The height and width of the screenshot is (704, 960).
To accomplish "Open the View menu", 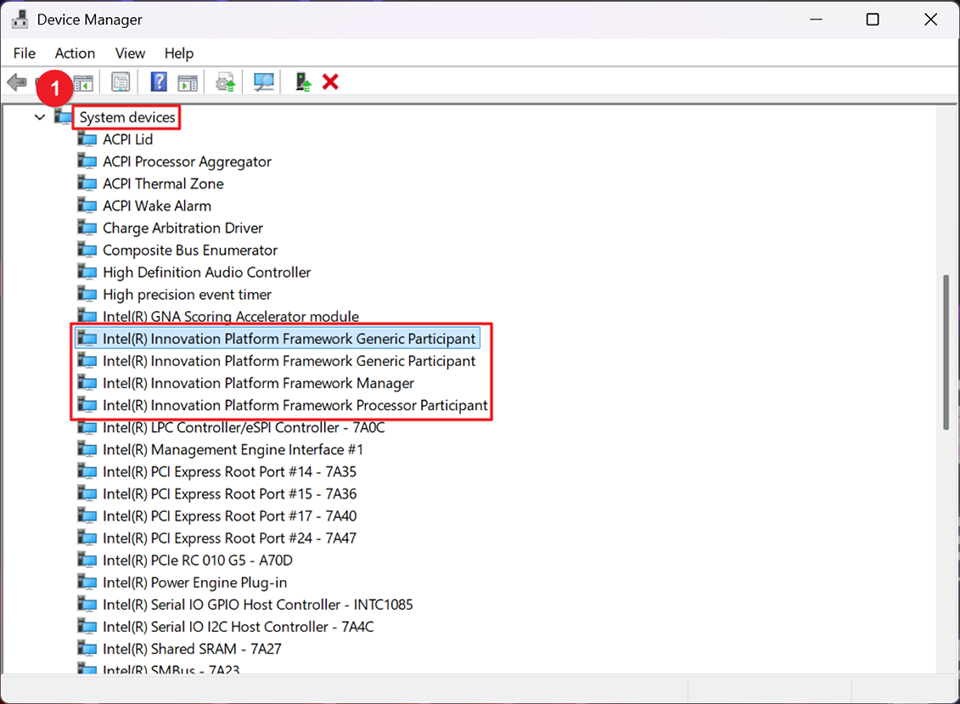I will [130, 53].
